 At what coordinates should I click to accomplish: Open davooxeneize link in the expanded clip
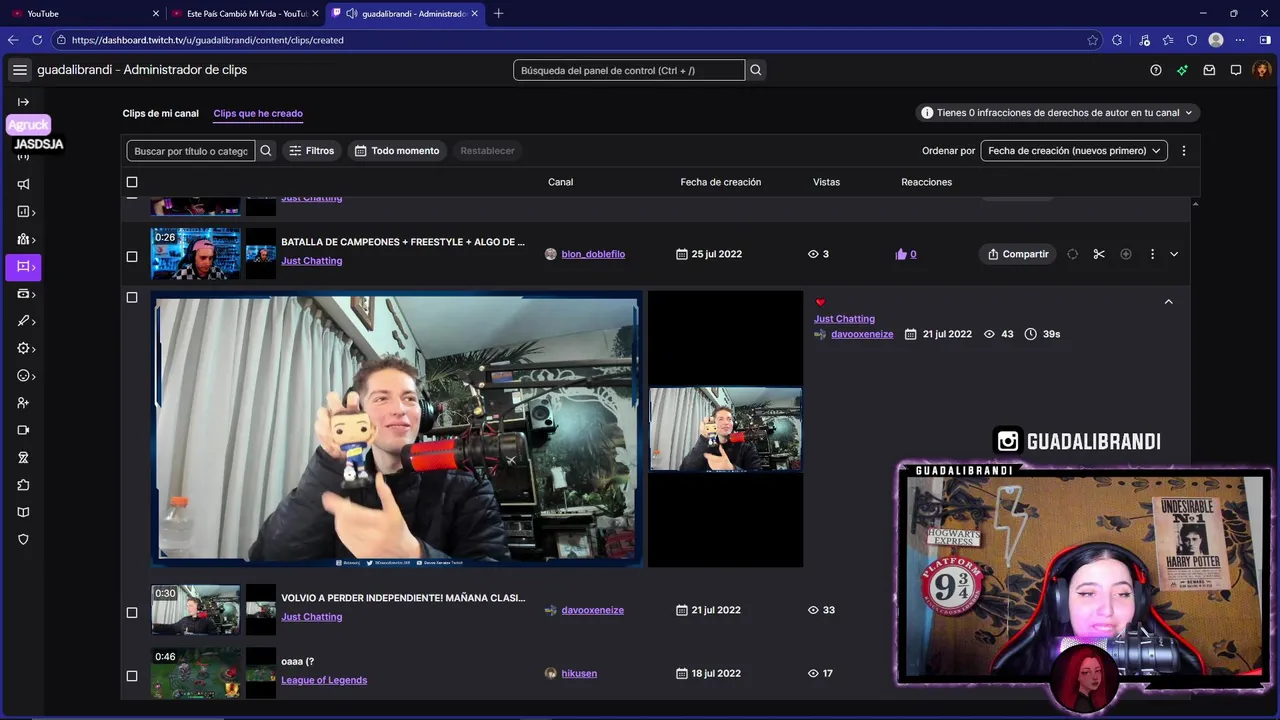pos(862,334)
